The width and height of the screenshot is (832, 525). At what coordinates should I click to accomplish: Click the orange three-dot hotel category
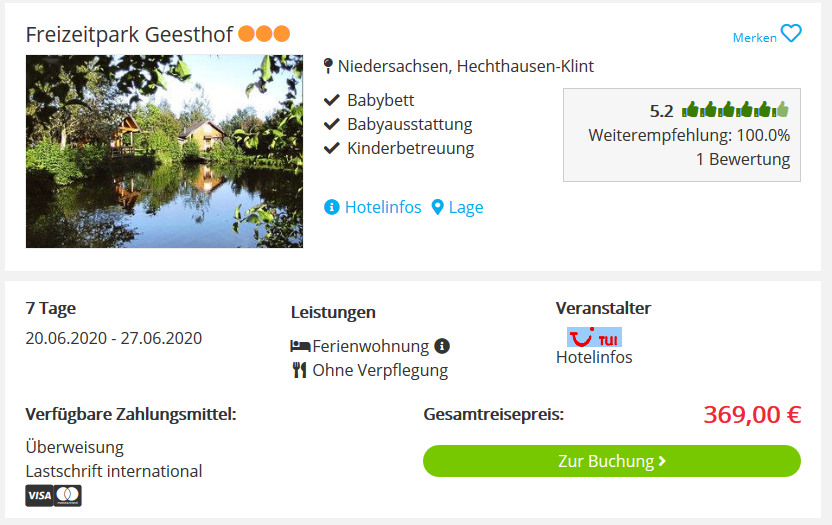(264, 34)
